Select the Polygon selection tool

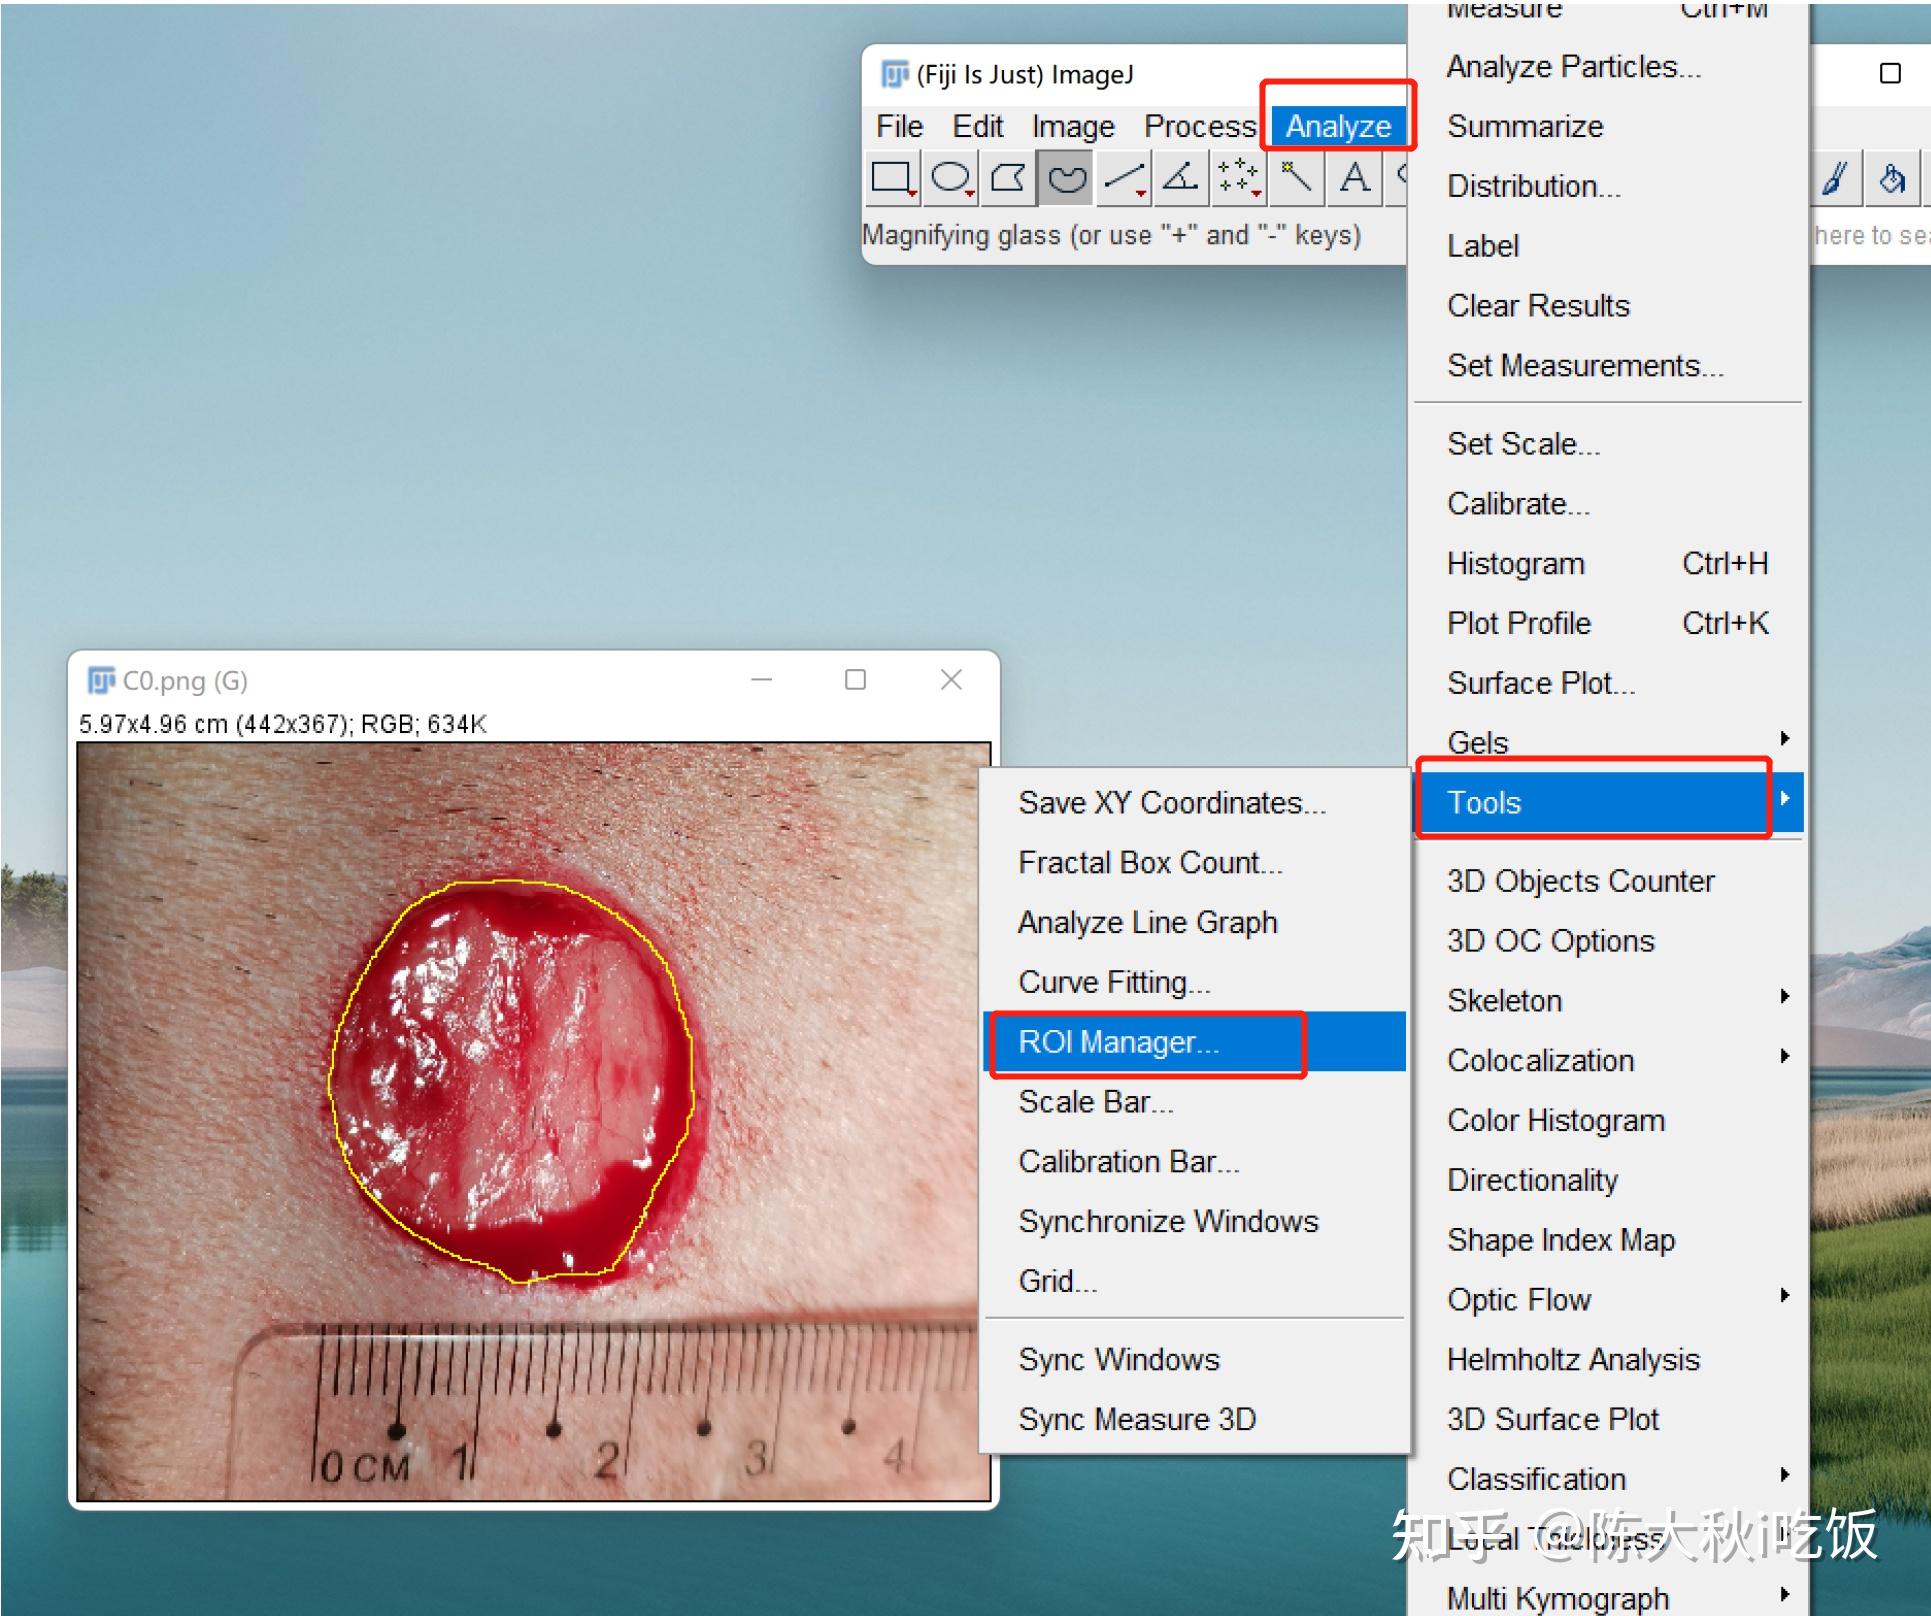(1008, 179)
